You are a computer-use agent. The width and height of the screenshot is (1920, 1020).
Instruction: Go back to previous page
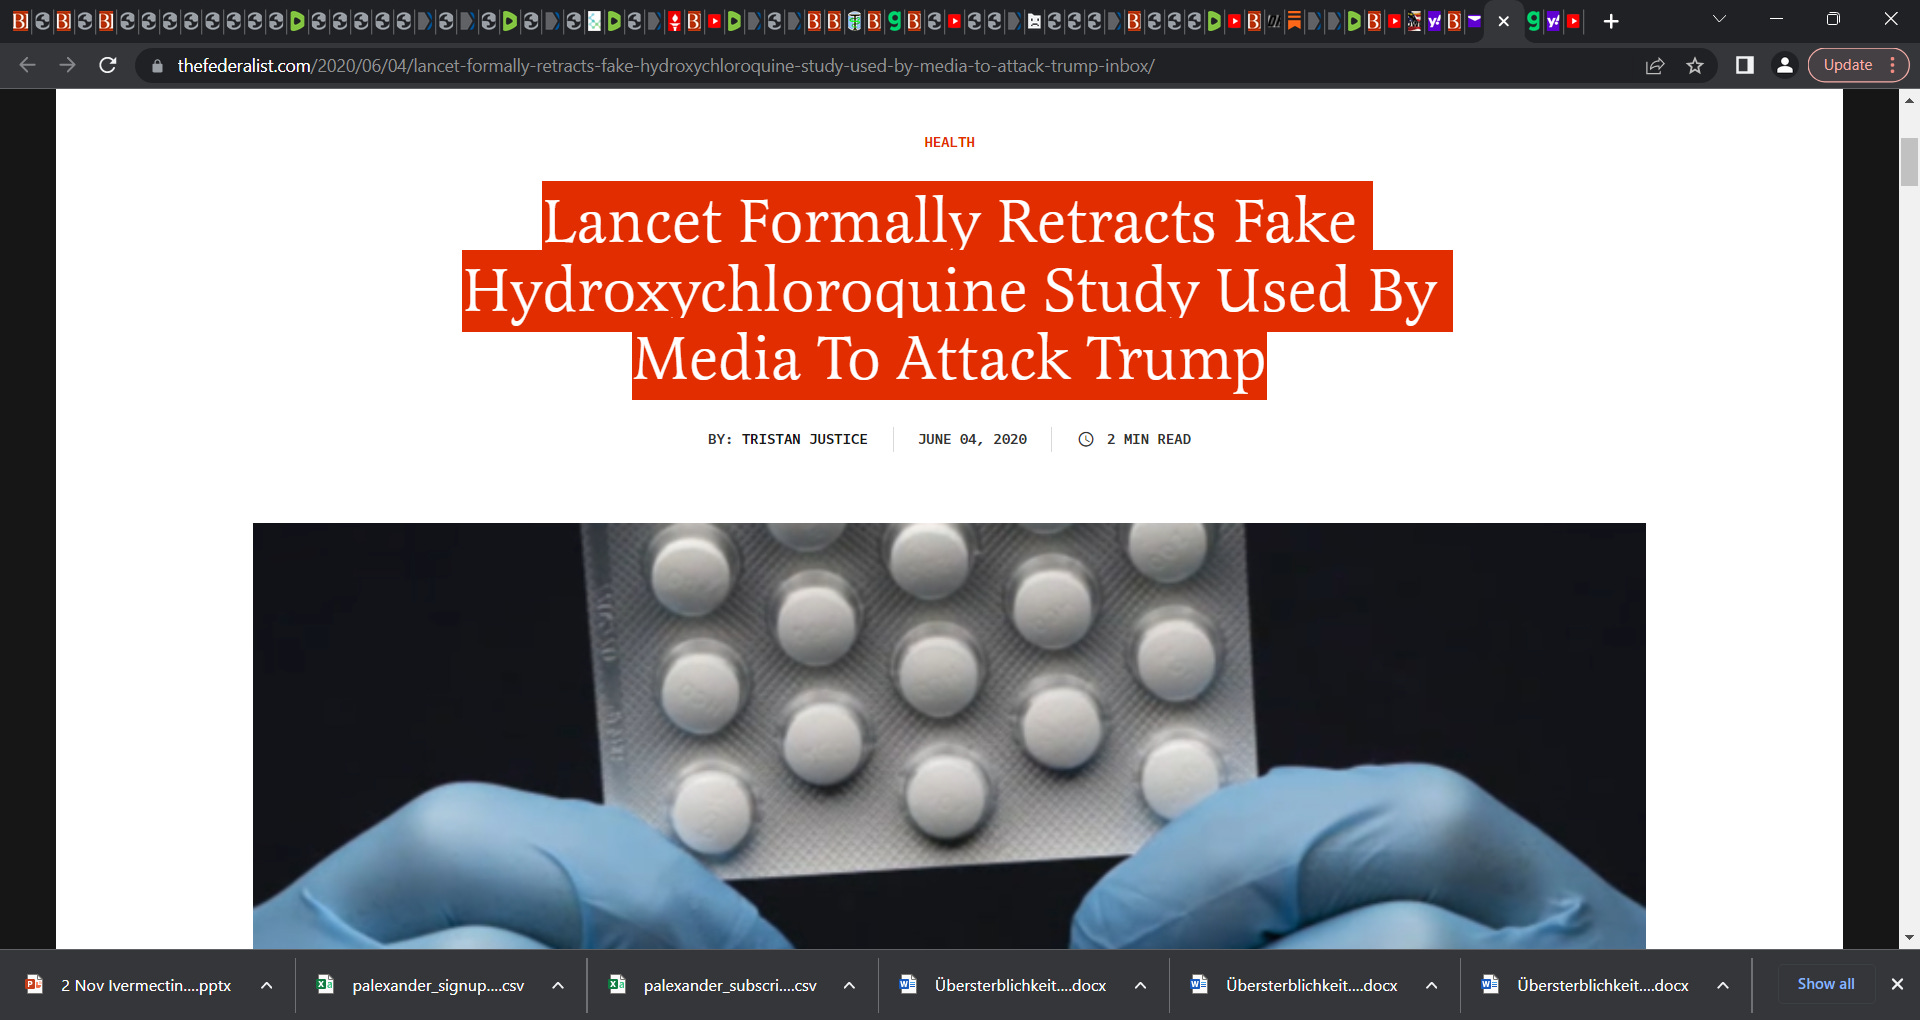[x=28, y=66]
